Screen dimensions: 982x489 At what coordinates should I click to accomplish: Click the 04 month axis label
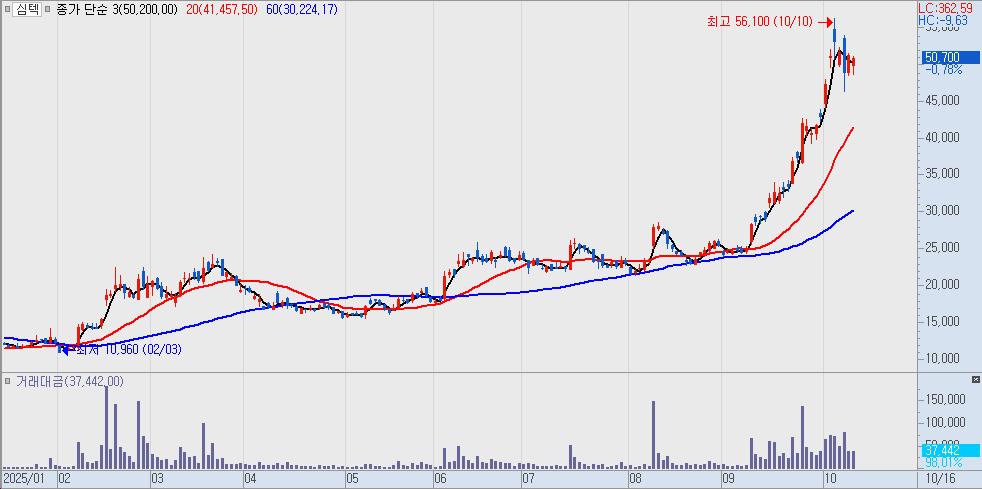(x=251, y=479)
